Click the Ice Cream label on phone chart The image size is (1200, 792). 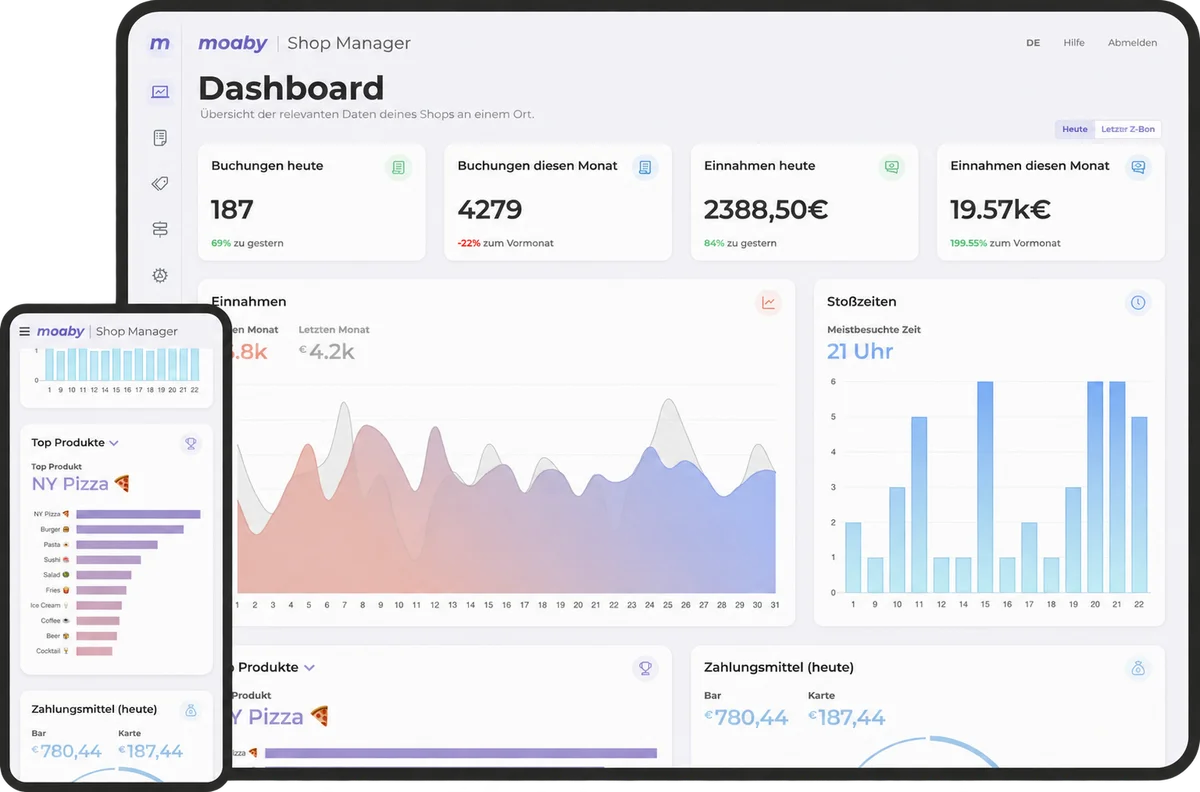pyautogui.click(x=50, y=605)
